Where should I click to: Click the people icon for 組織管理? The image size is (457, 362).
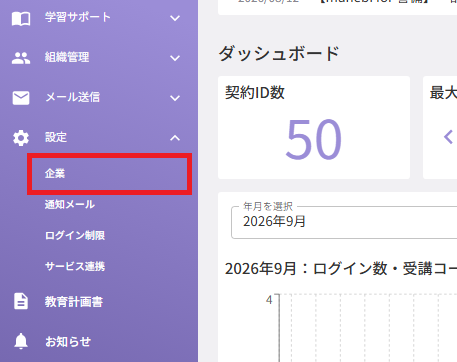[21, 58]
